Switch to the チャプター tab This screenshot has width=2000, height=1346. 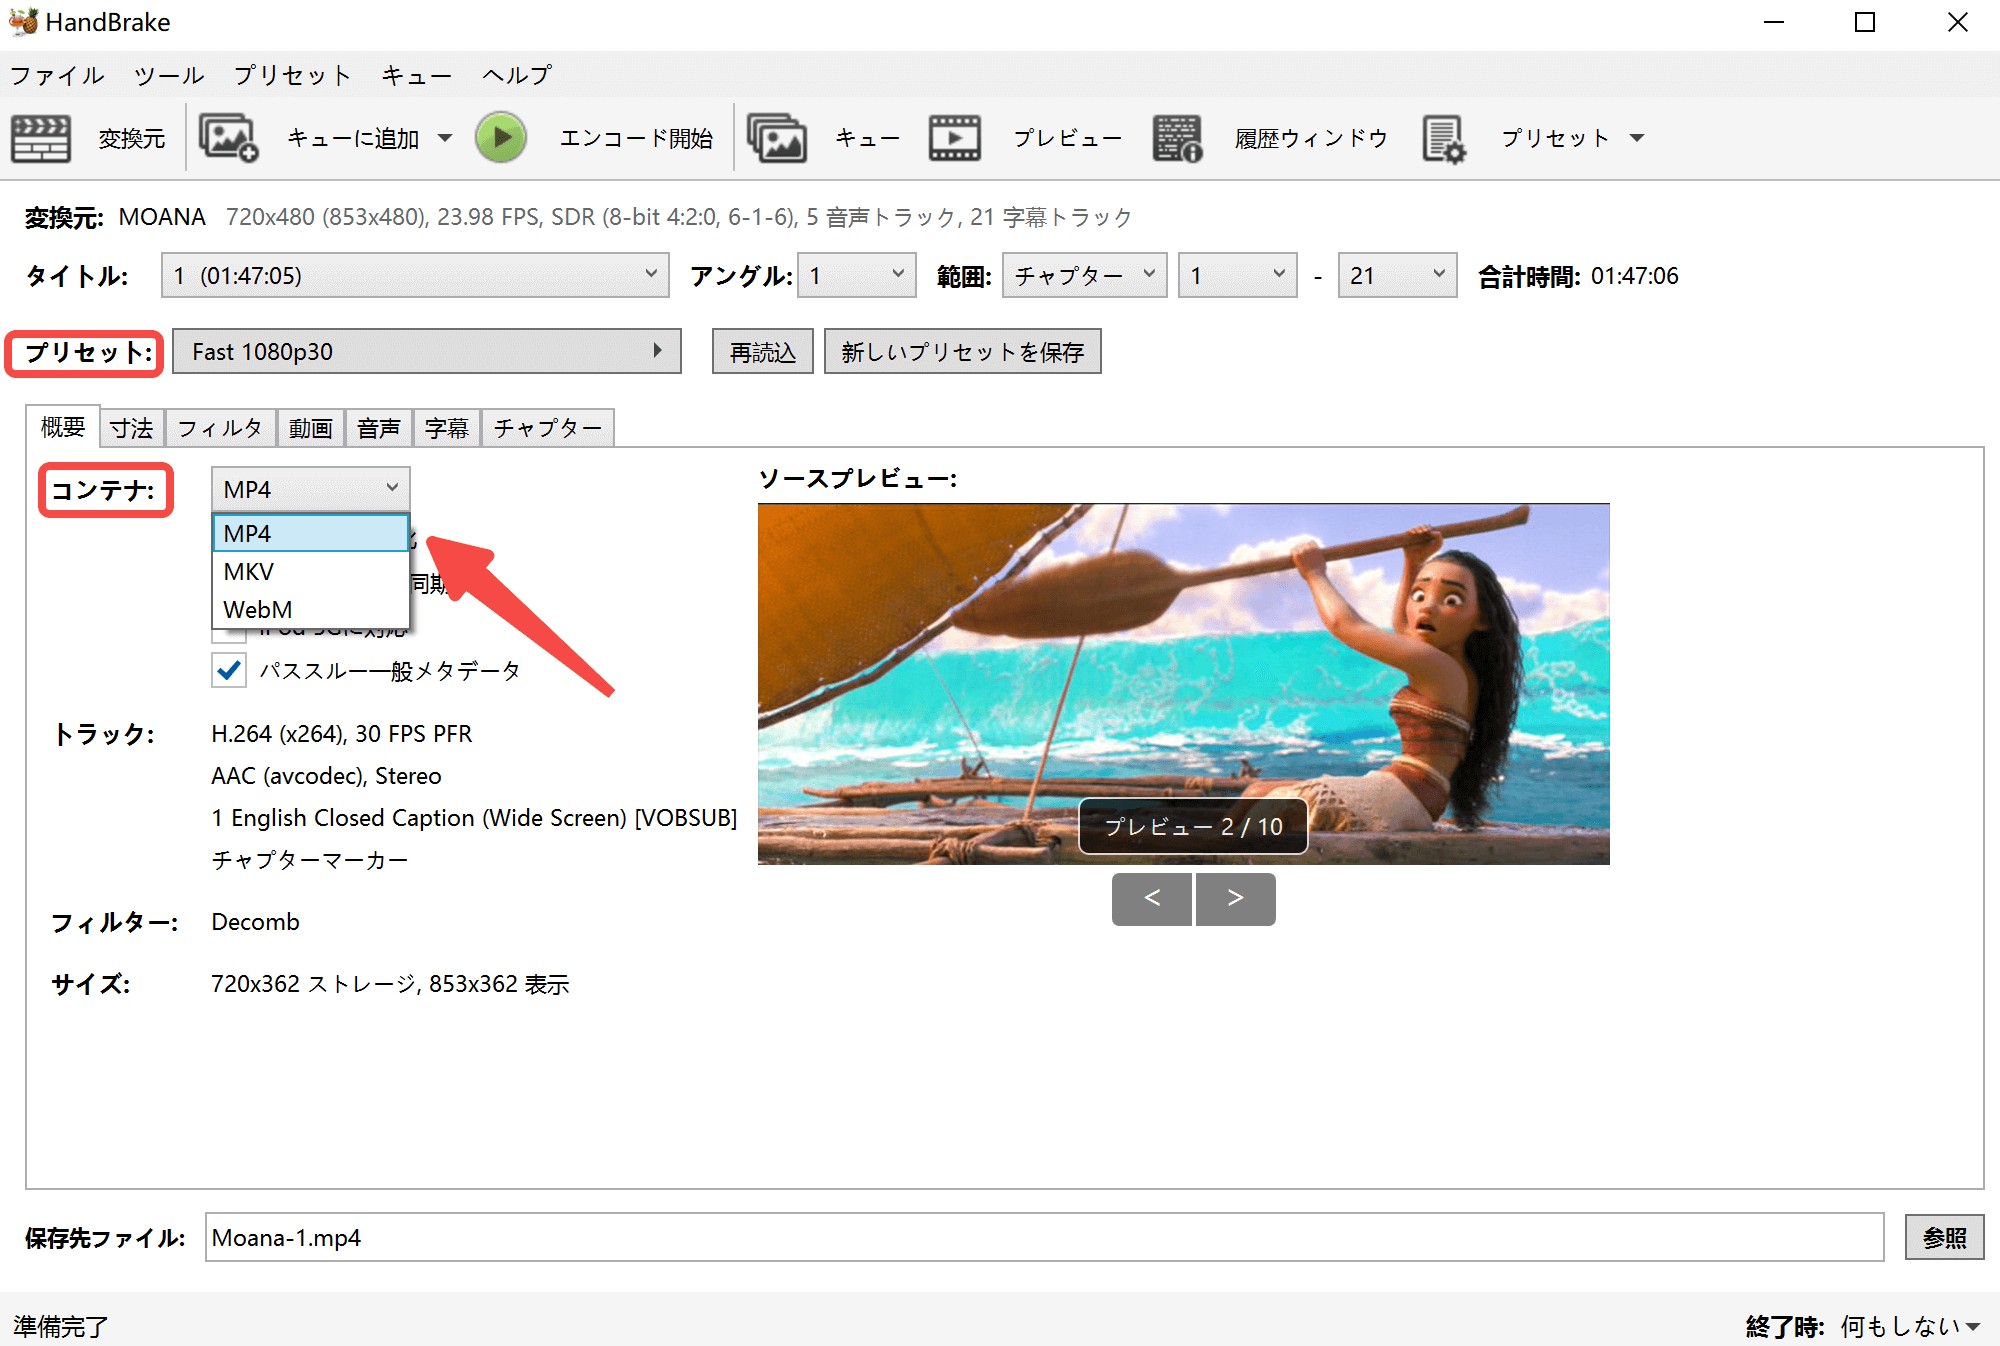click(x=548, y=429)
